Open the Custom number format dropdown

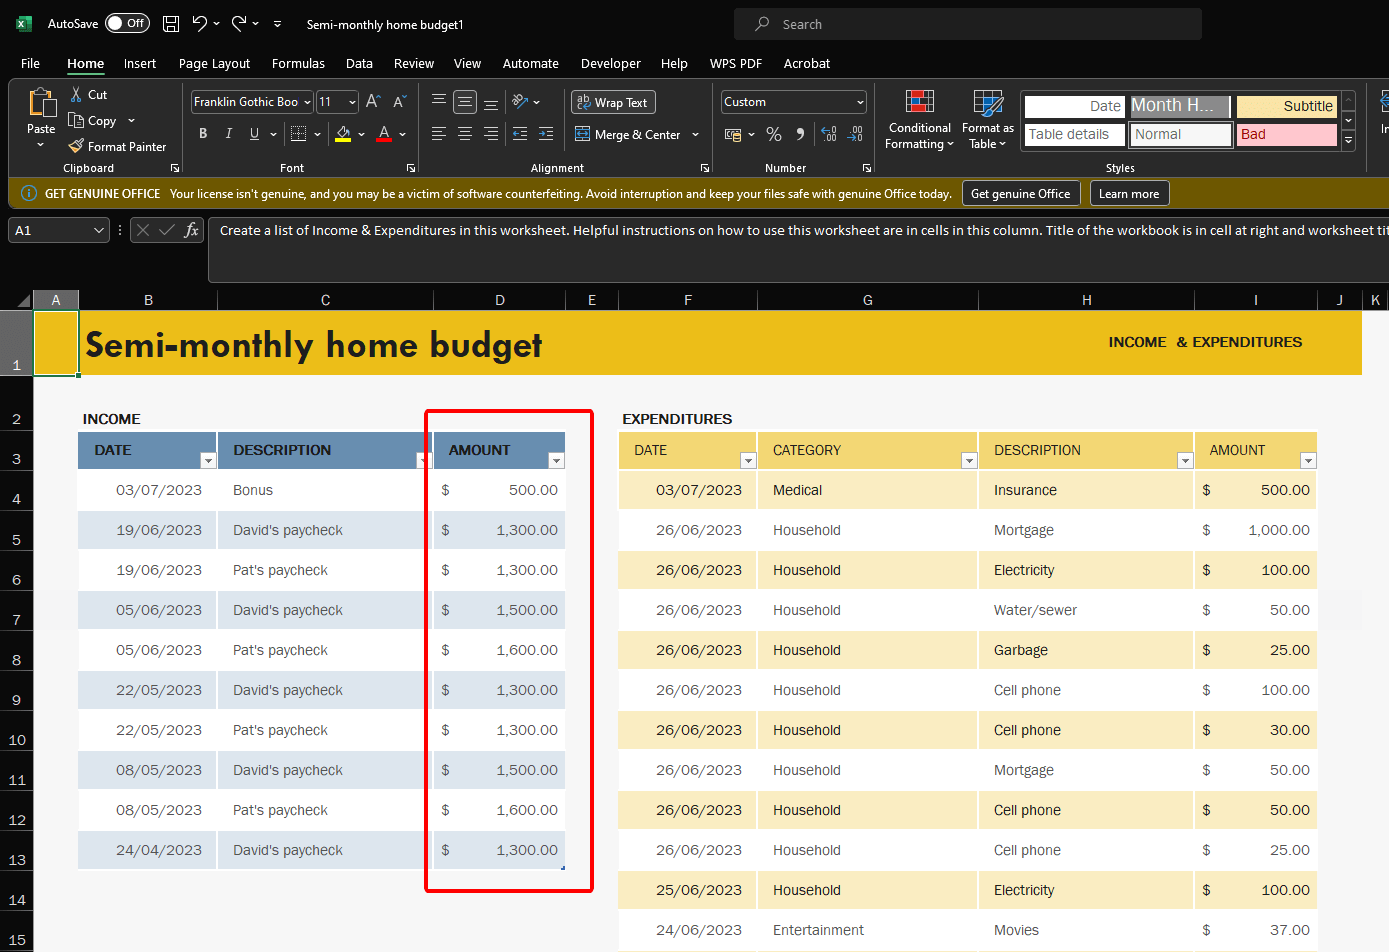click(x=794, y=102)
